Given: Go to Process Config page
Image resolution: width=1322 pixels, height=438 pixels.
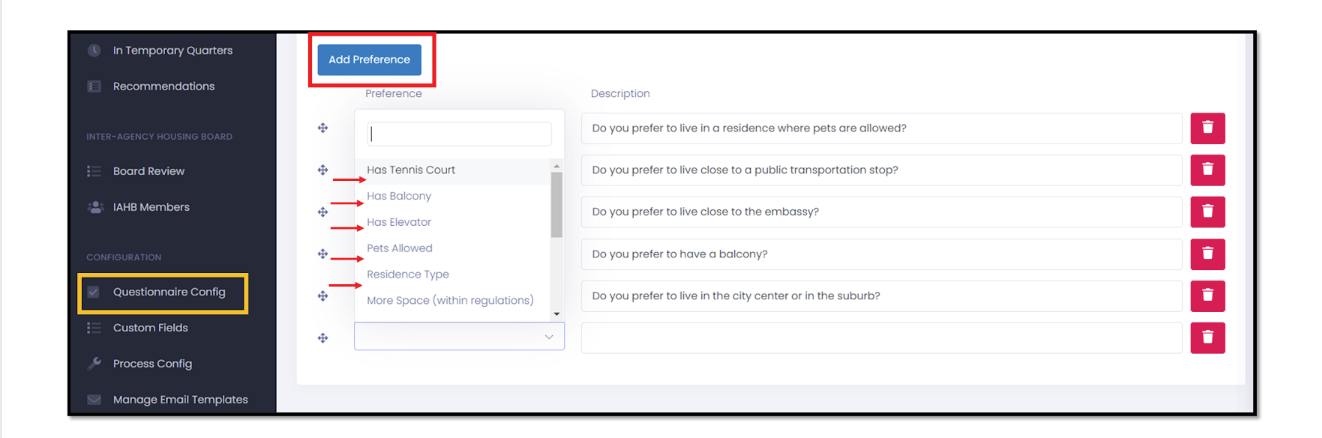Looking at the screenshot, I should tap(152, 364).
